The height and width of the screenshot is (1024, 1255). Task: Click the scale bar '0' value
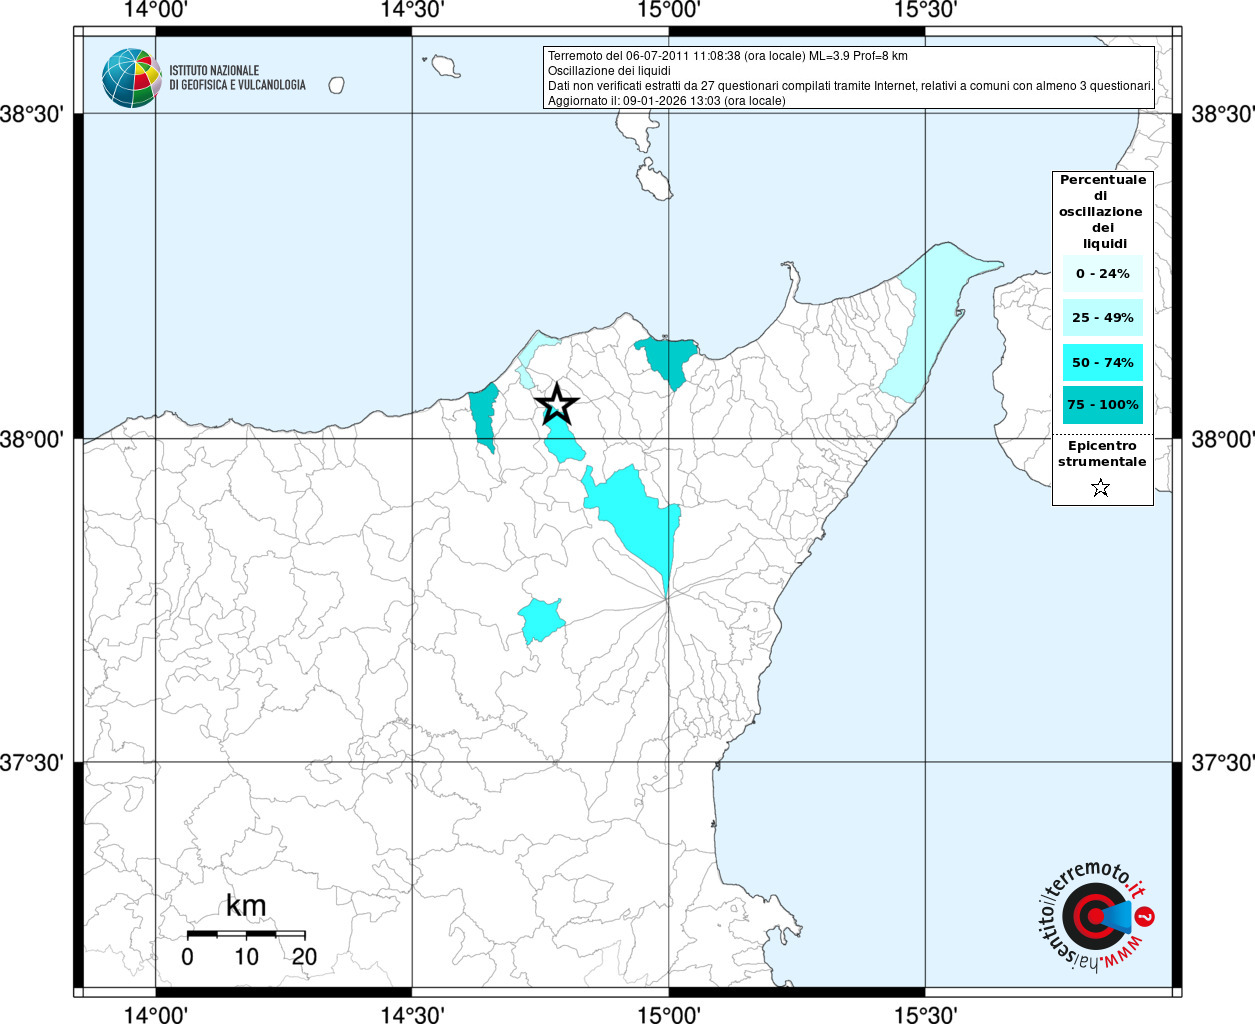click(188, 957)
